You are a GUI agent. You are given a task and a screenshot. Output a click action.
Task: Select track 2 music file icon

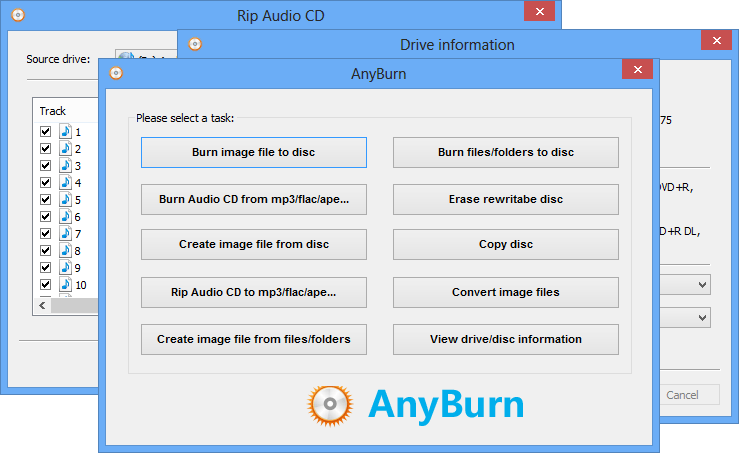[66, 148]
